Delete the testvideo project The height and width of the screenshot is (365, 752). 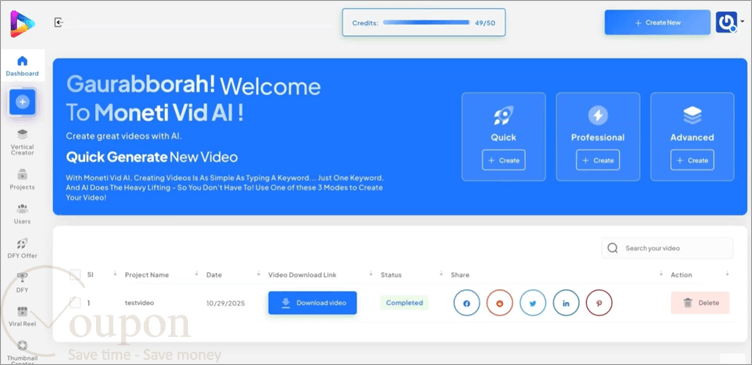click(700, 303)
